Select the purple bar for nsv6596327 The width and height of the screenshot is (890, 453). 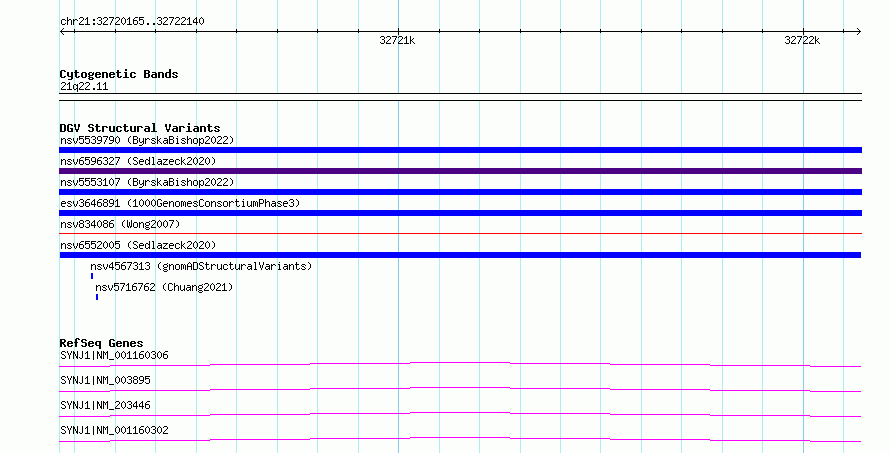point(460,171)
